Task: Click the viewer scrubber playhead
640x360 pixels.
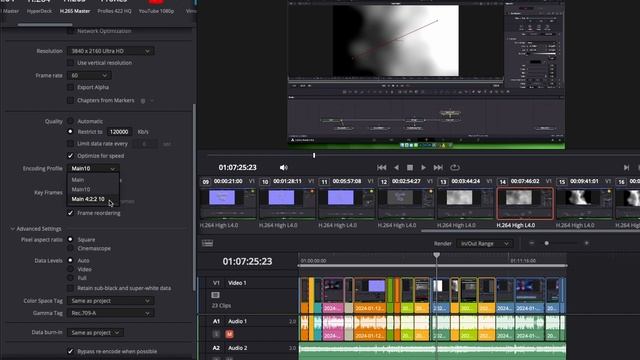Action: pyautogui.click(x=314, y=156)
